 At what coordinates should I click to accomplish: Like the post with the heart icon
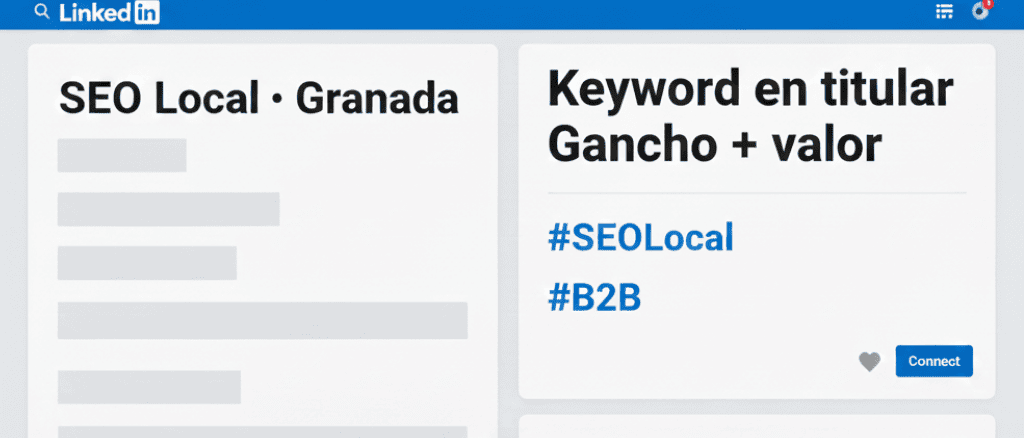[x=870, y=362]
